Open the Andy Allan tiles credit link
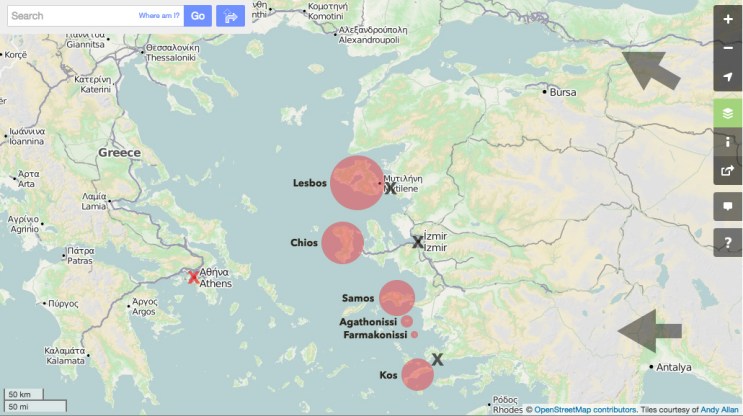The height and width of the screenshot is (416, 743). coord(719,410)
